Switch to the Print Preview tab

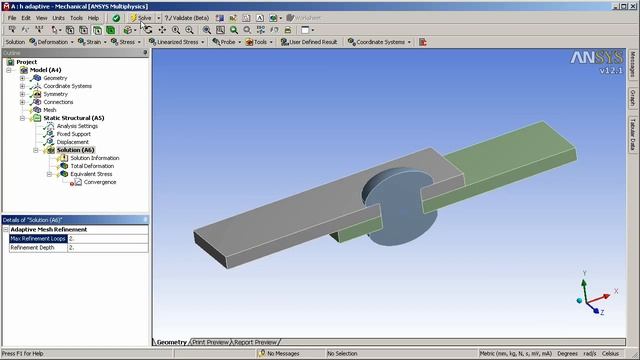tap(211, 342)
